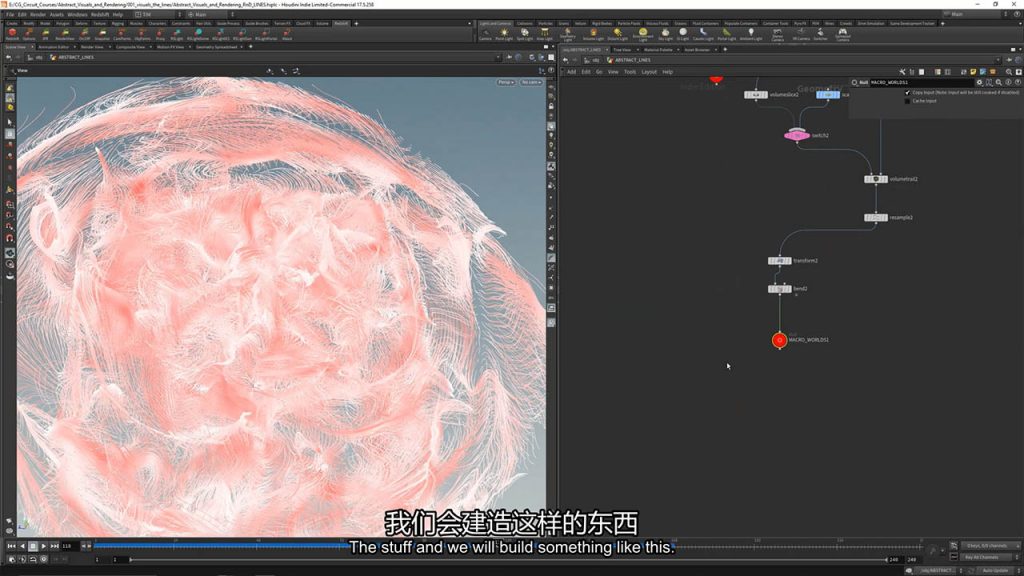Open the Redshift menu
1024x576 pixels.
click(x=100, y=14)
